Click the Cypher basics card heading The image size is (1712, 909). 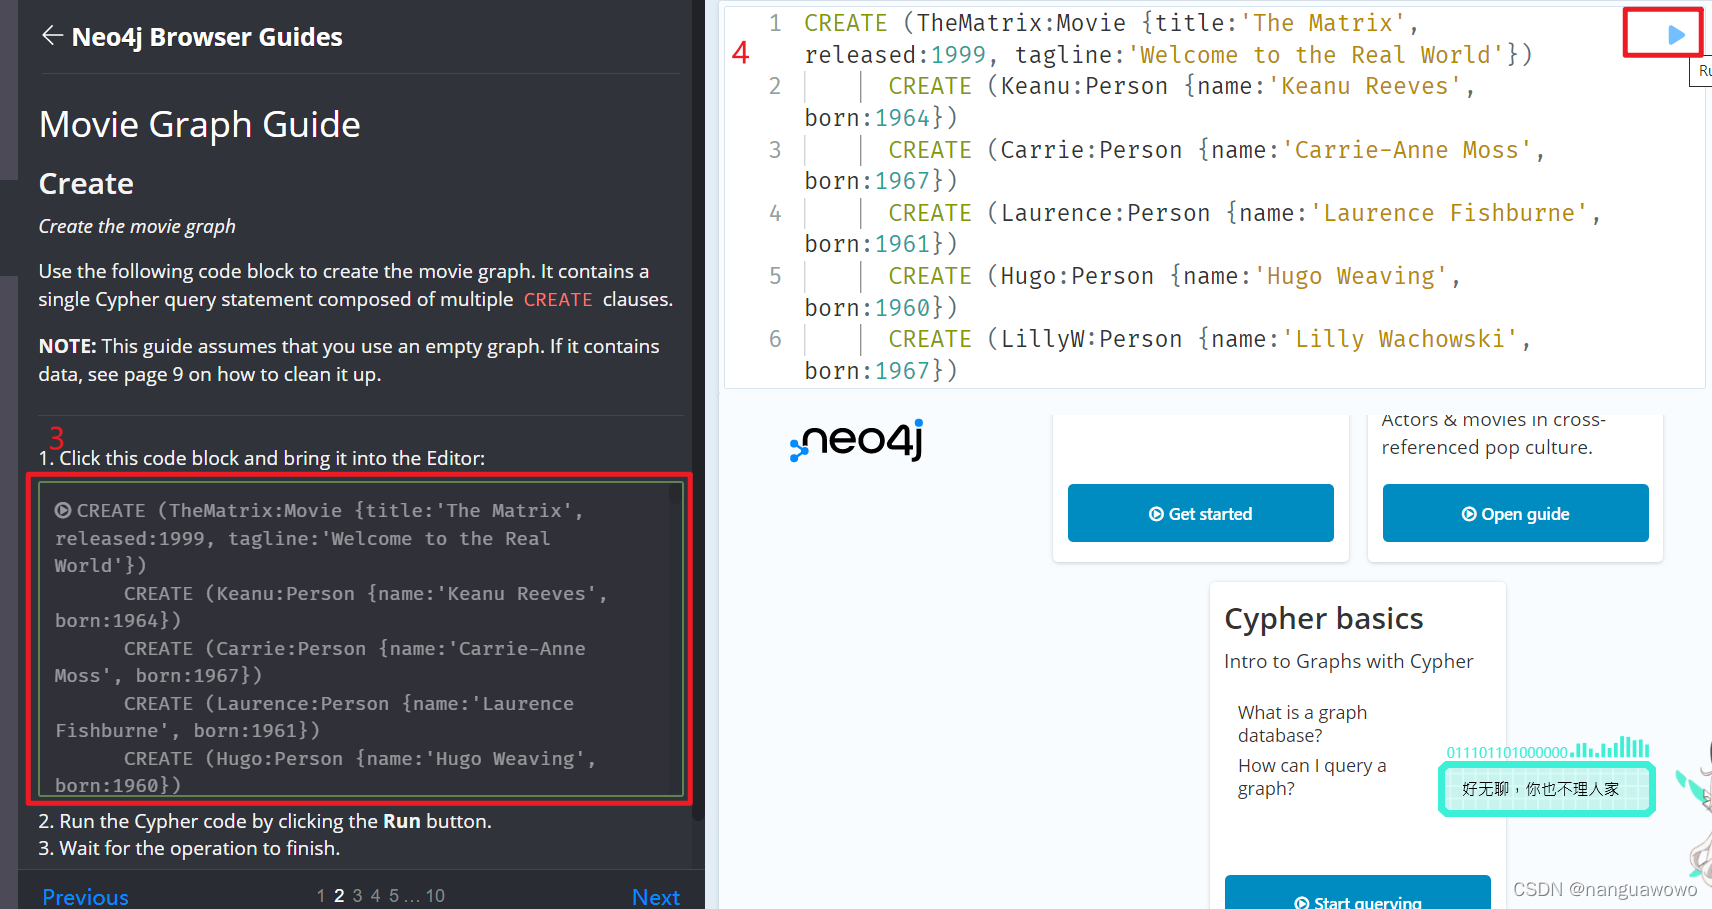(x=1323, y=619)
